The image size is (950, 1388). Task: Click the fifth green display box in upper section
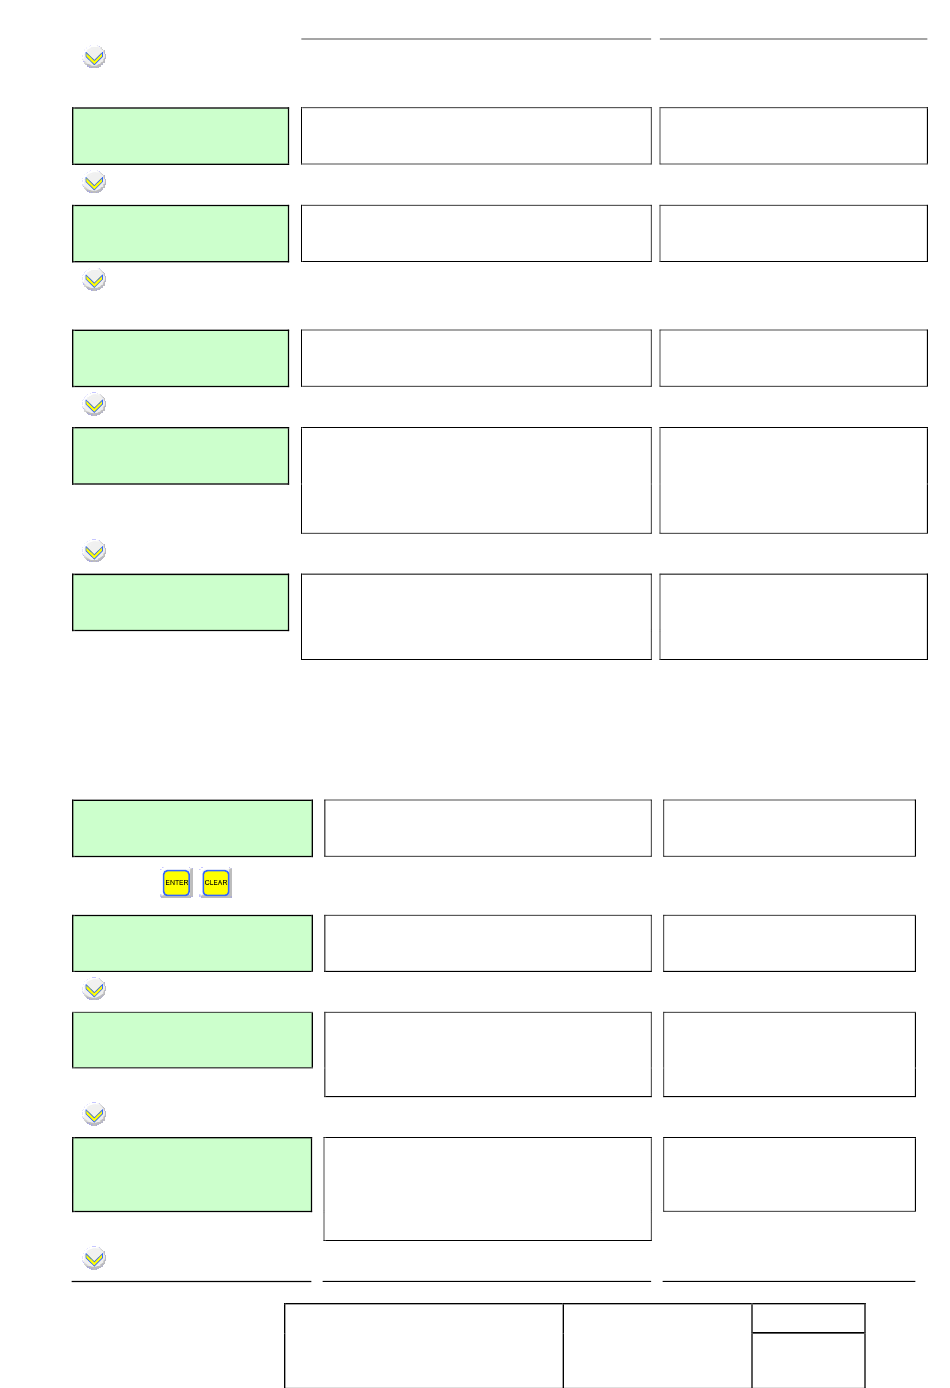(180, 602)
